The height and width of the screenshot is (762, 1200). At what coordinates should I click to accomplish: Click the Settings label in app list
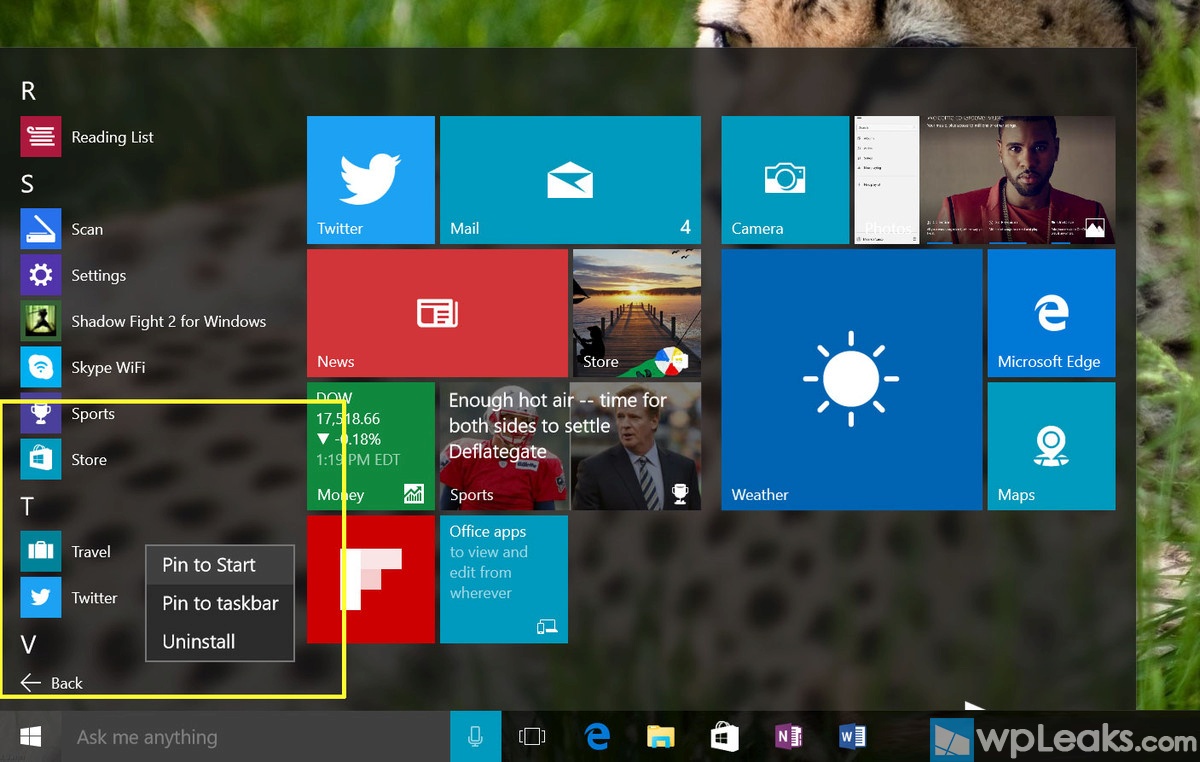point(98,275)
